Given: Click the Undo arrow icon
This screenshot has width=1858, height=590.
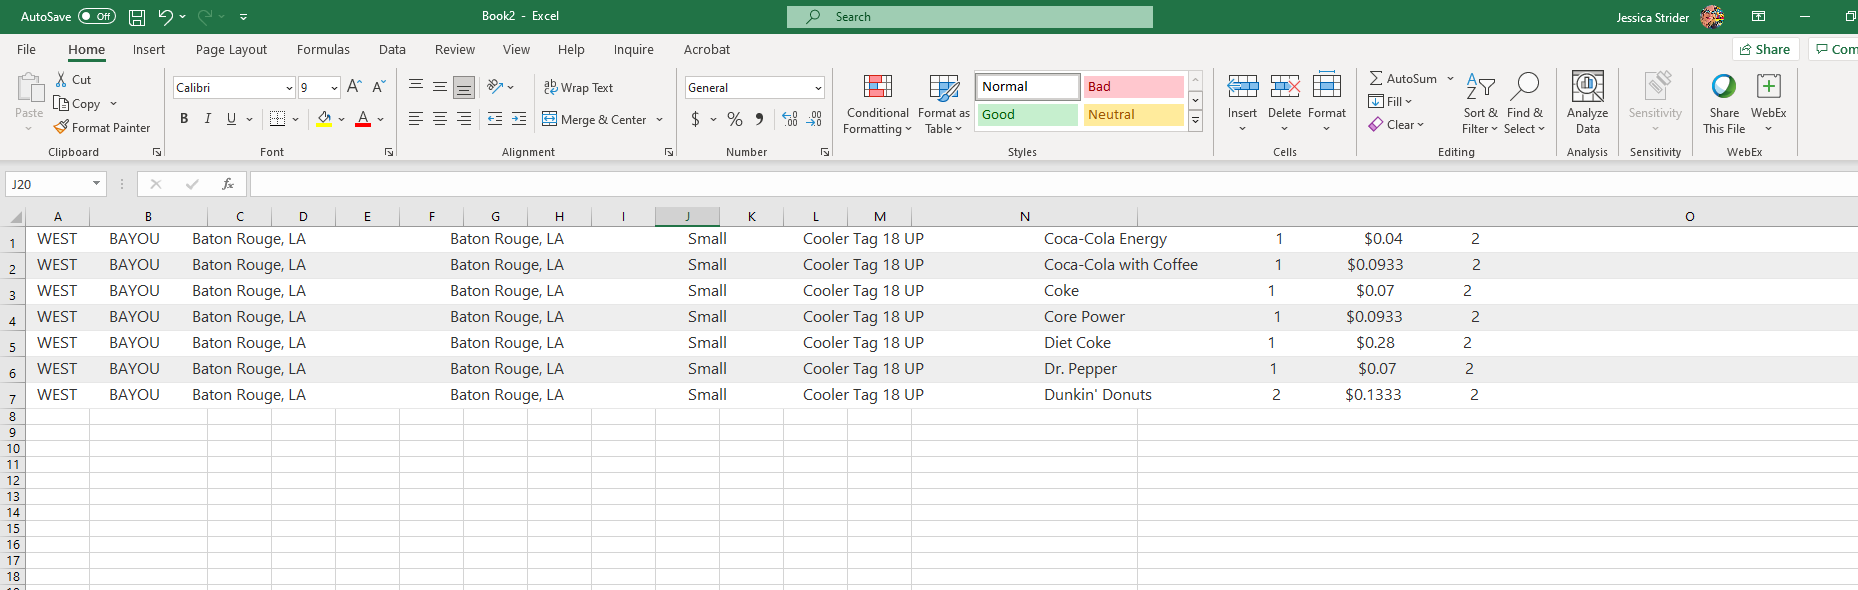Looking at the screenshot, I should point(165,17).
